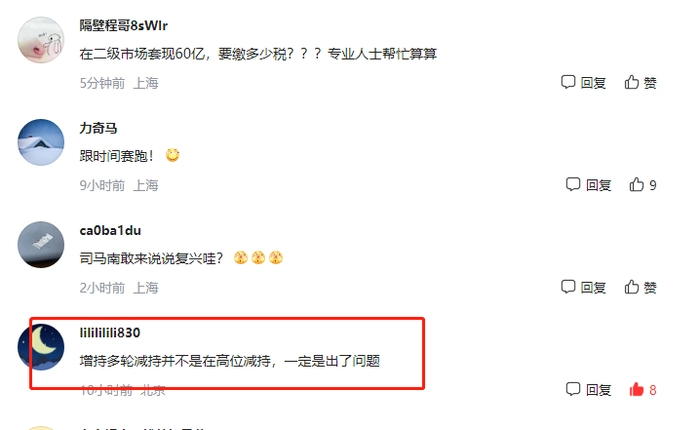Open ca0ba1du's grey laptop avatar
Screen dimensions: 700x430
(x=41, y=245)
